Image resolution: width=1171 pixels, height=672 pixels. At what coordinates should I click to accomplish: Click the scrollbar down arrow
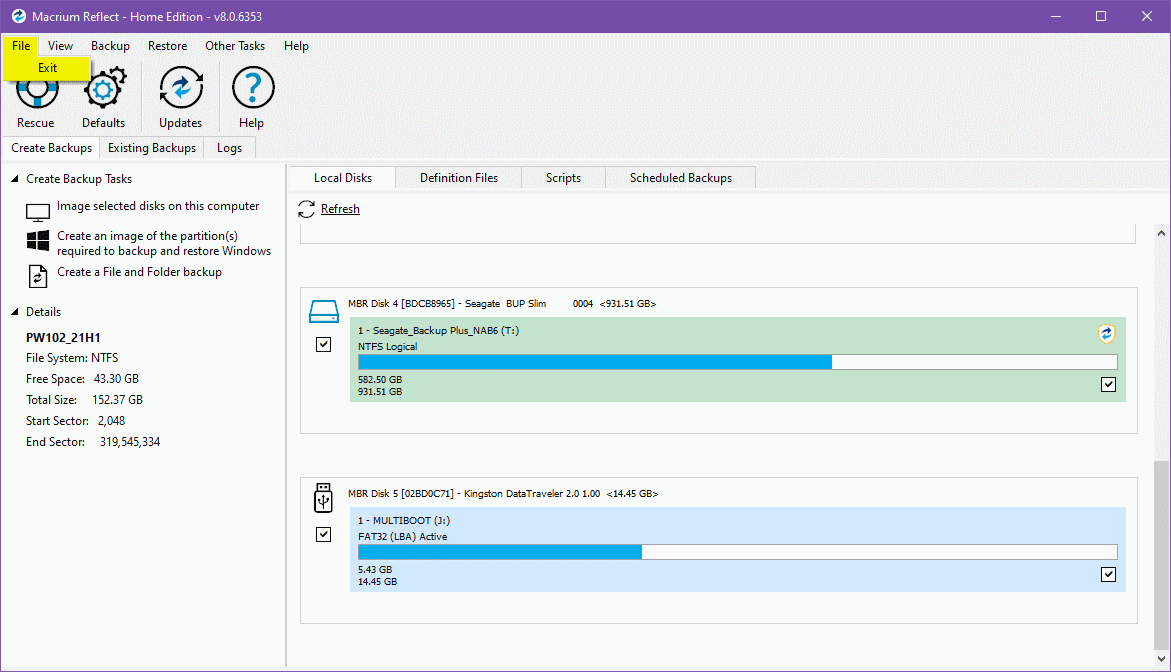click(x=1161, y=659)
